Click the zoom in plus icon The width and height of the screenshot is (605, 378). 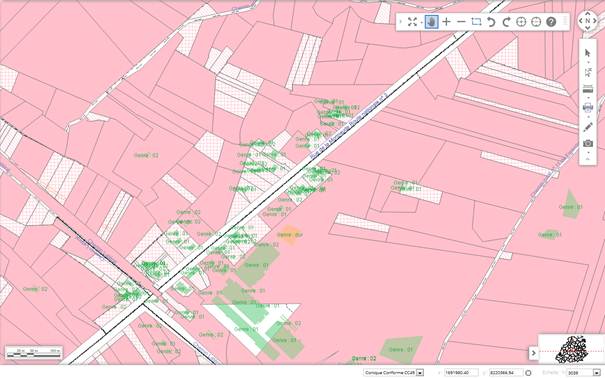click(x=446, y=22)
